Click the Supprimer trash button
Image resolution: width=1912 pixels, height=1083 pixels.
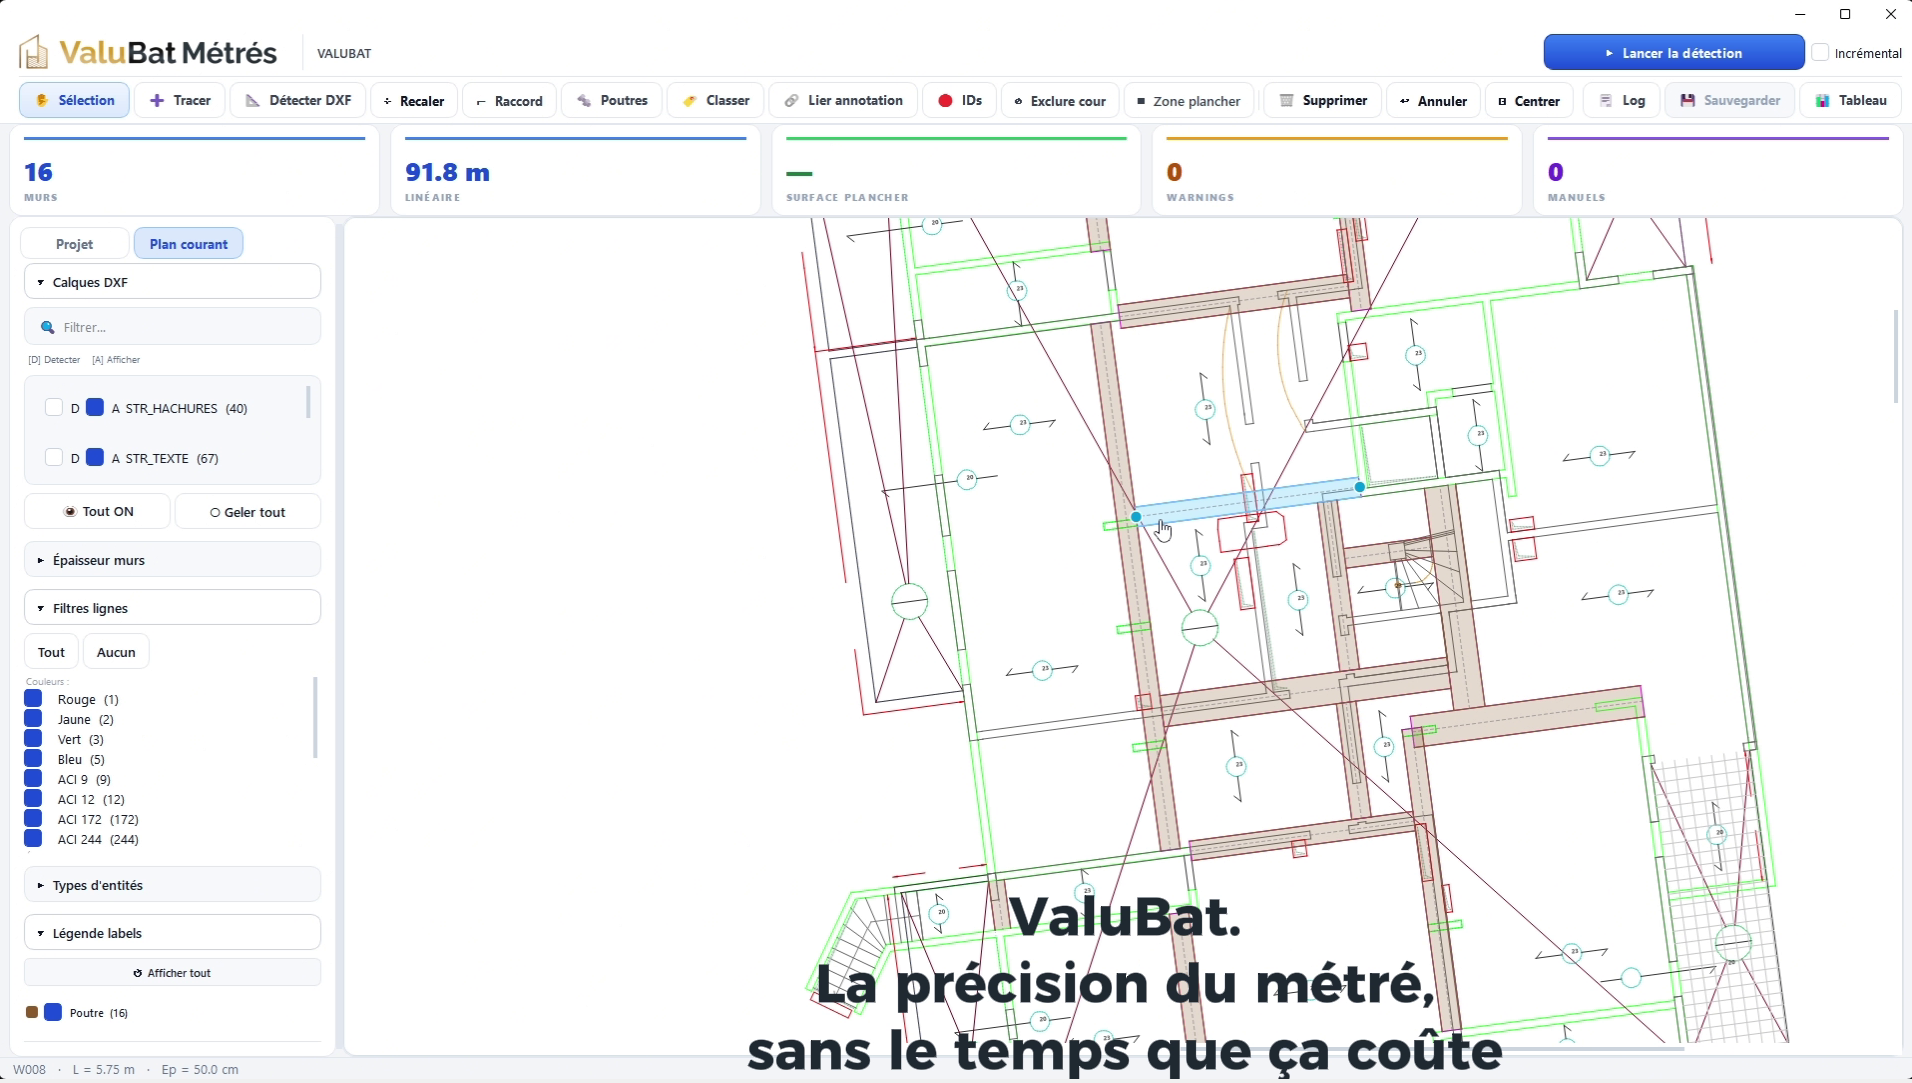[x=1323, y=100]
